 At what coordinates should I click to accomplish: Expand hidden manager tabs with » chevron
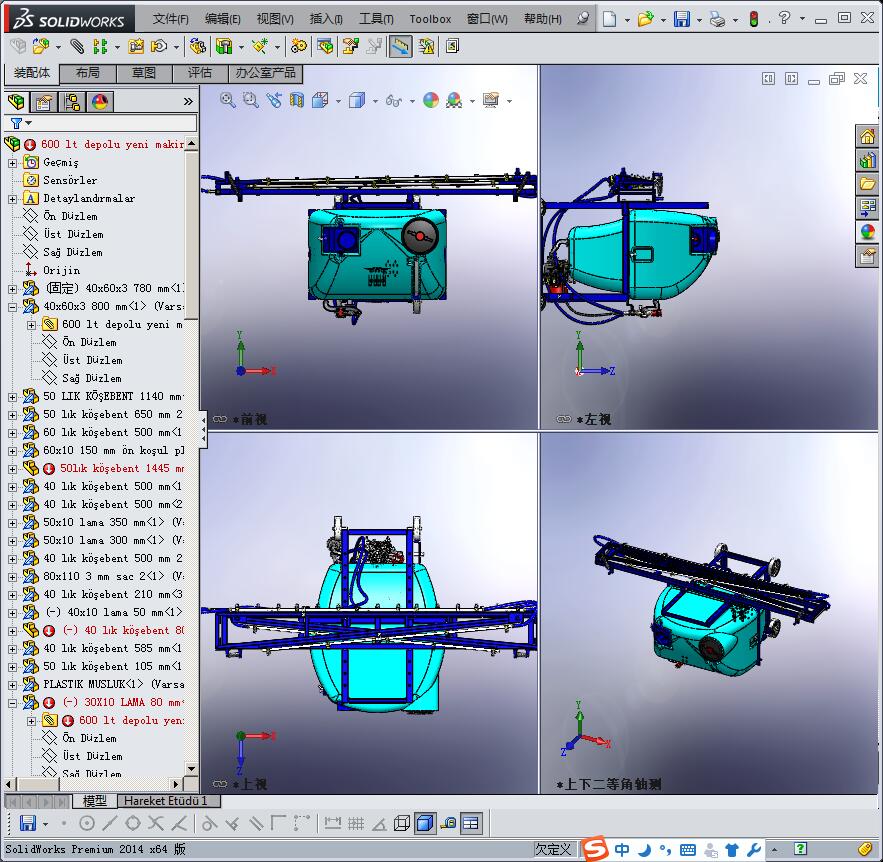tap(188, 102)
